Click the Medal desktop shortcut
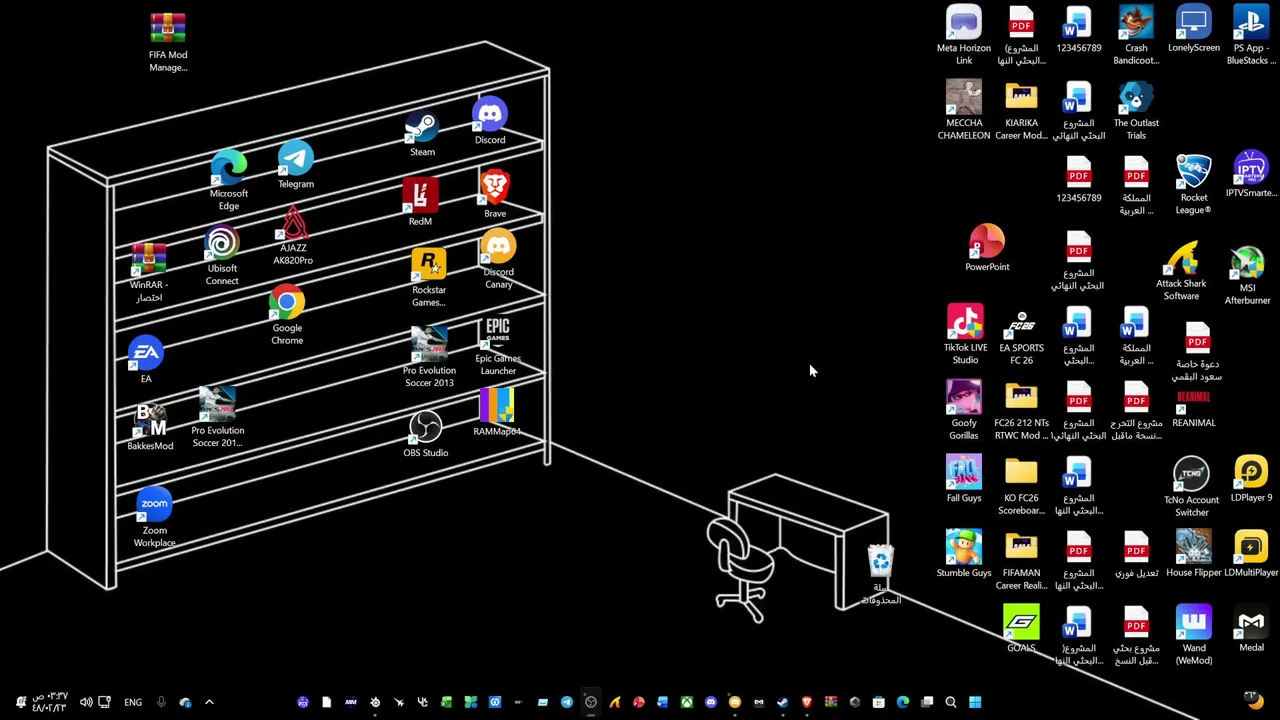 (1251, 629)
